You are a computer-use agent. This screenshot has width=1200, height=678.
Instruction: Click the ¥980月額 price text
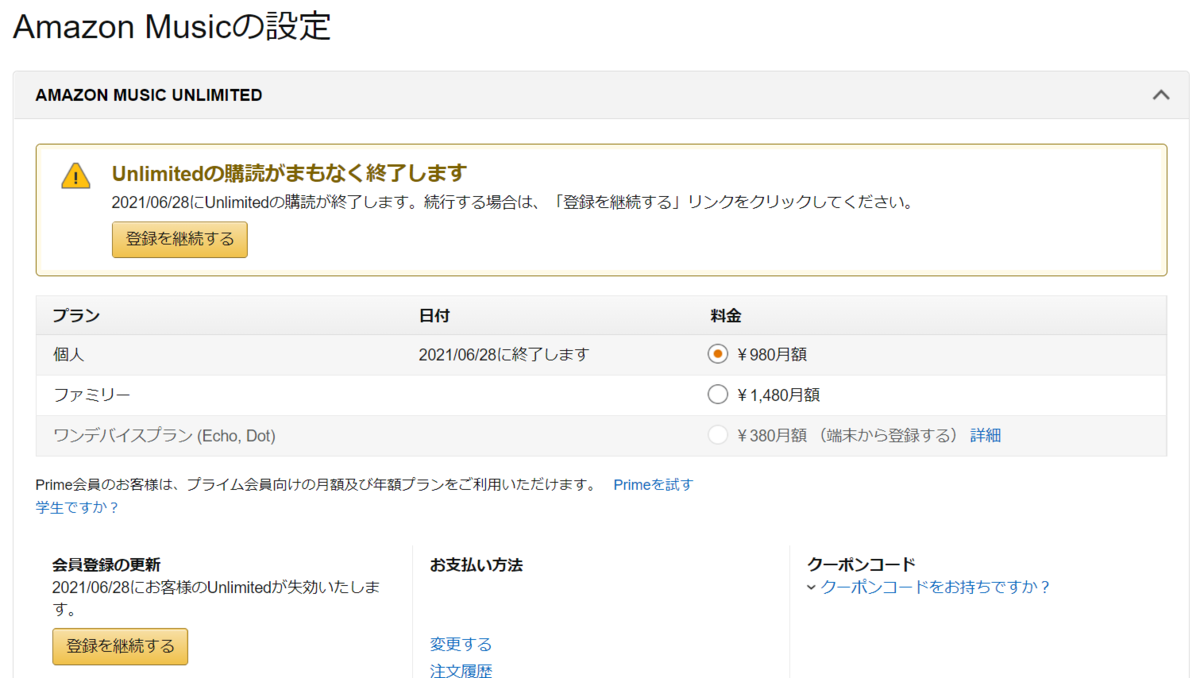pyautogui.click(x=770, y=355)
